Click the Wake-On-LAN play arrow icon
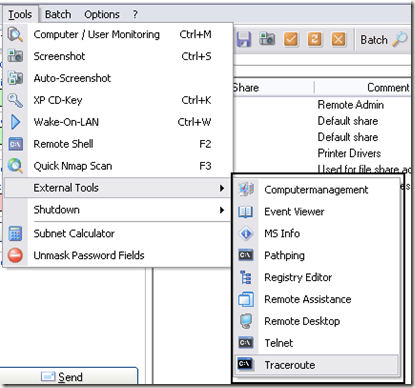This screenshot has height=388, width=415. 15,122
